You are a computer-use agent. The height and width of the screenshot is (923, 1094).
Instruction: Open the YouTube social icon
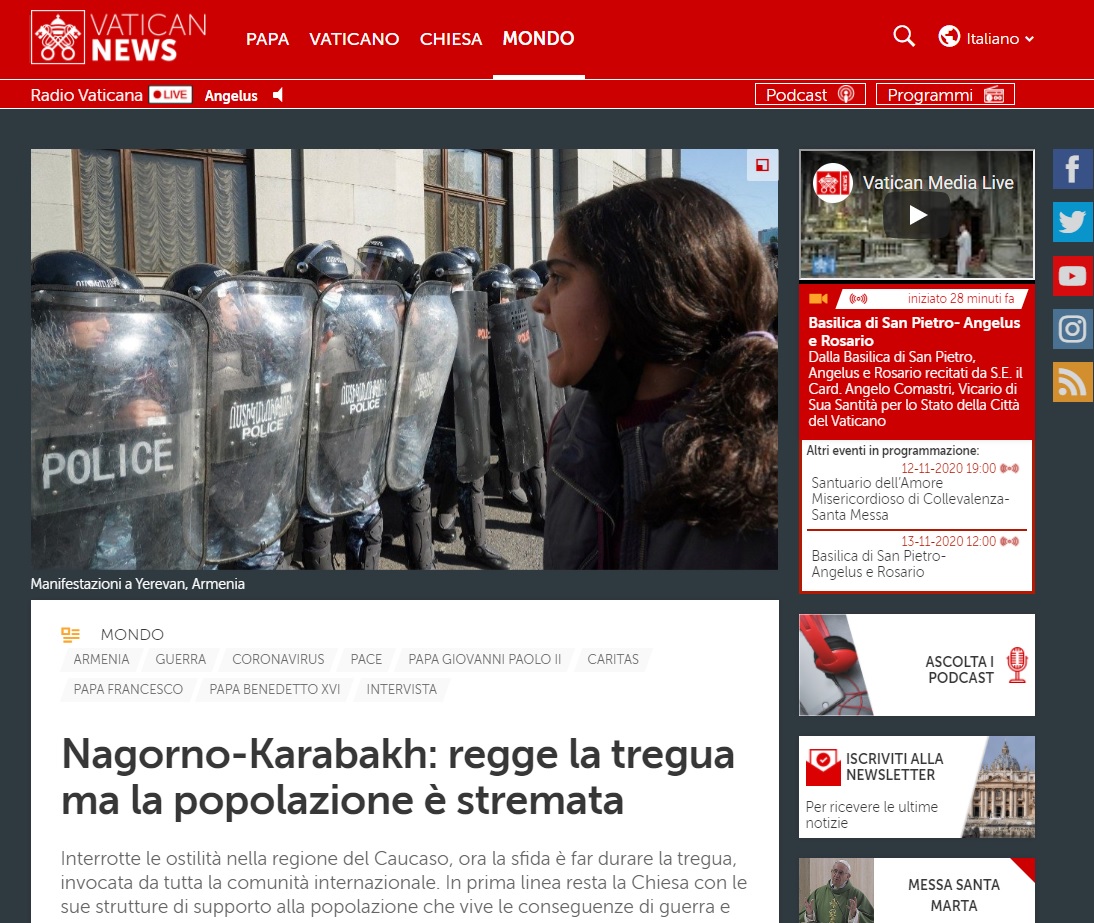click(1072, 275)
